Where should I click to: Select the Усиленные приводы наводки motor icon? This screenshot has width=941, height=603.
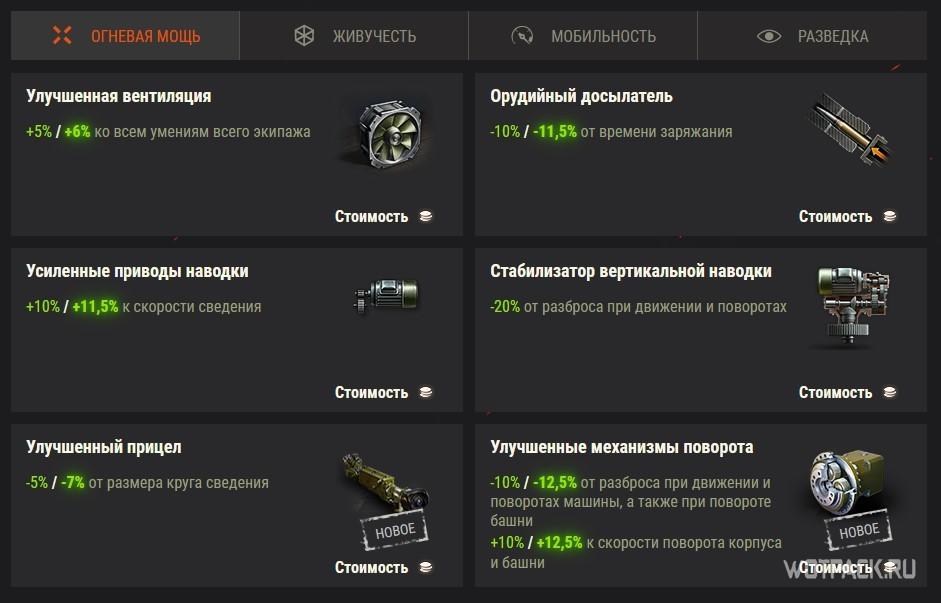(x=386, y=295)
